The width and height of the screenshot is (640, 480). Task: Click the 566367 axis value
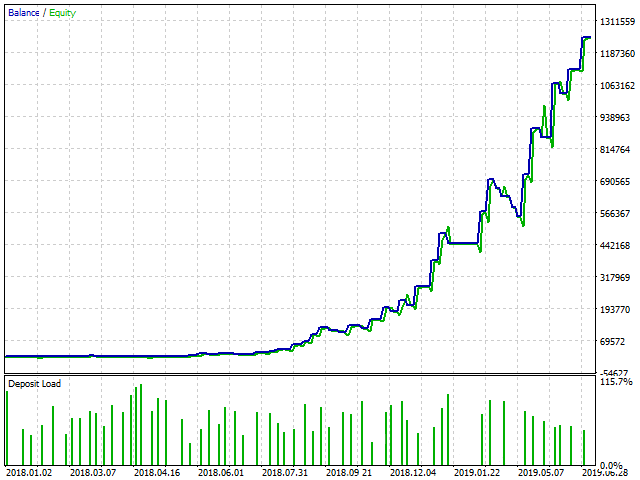(615, 213)
